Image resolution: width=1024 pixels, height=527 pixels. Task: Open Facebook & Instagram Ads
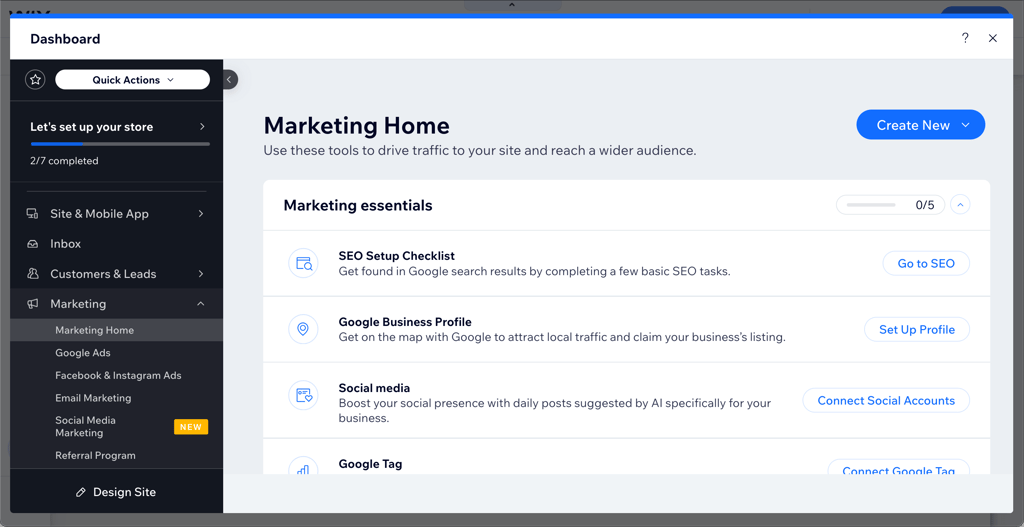116,375
